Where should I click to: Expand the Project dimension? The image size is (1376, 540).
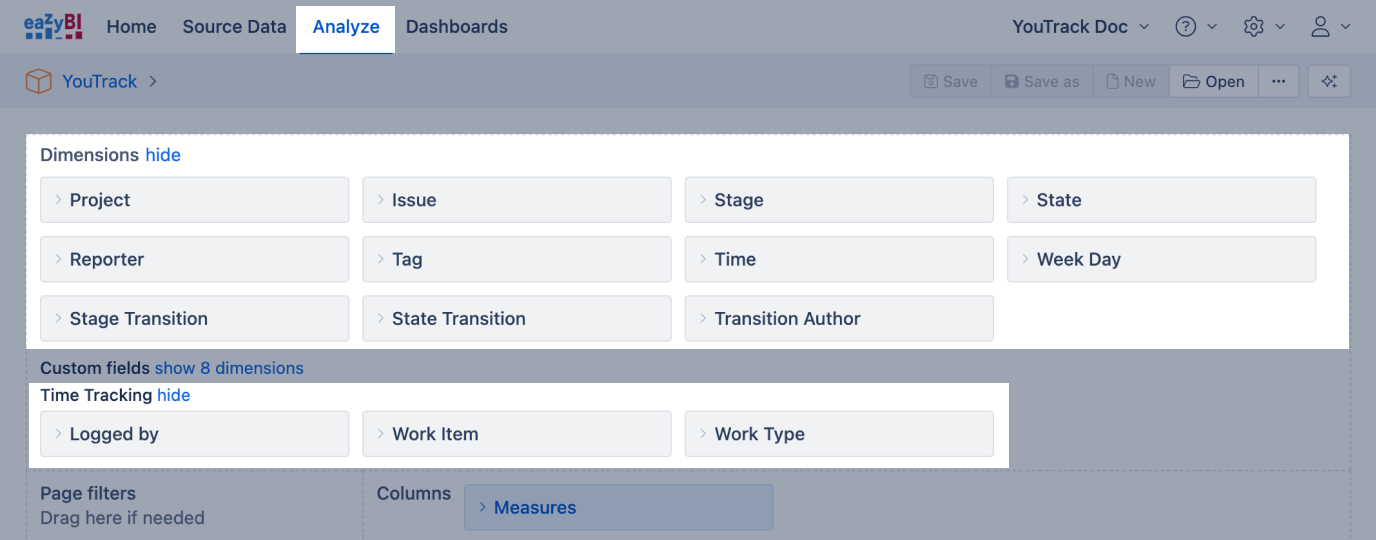pyautogui.click(x=194, y=200)
